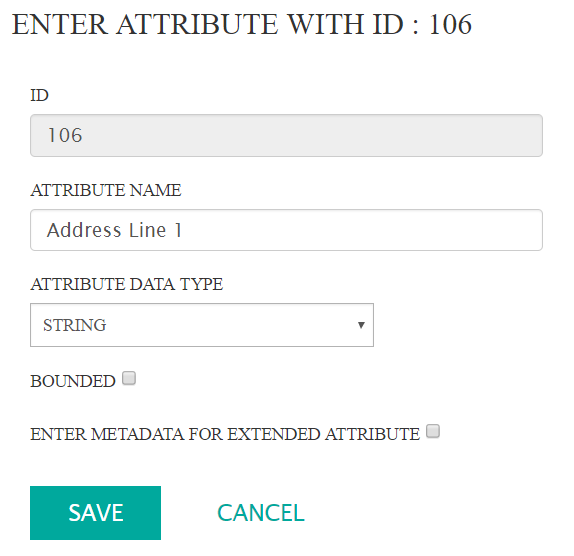This screenshot has width=574, height=556.
Task: Click the ENTER METADATA FOR EXTENDED ATTRIBUTE label
Action: (225, 434)
